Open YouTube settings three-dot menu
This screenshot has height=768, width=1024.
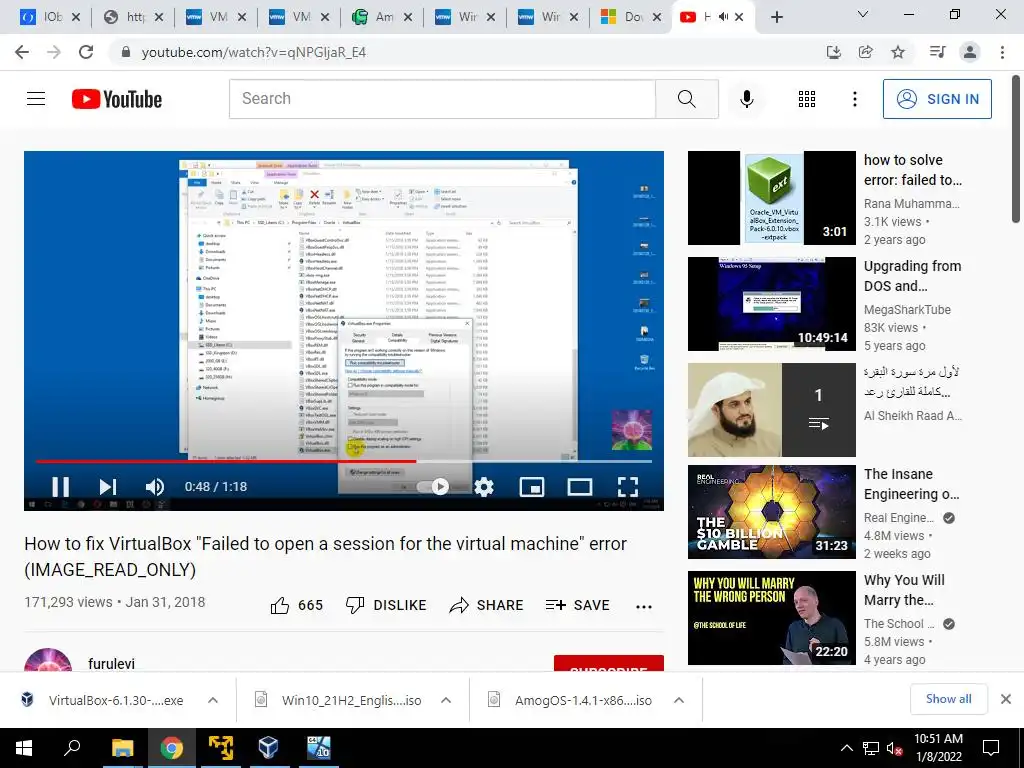[854, 99]
